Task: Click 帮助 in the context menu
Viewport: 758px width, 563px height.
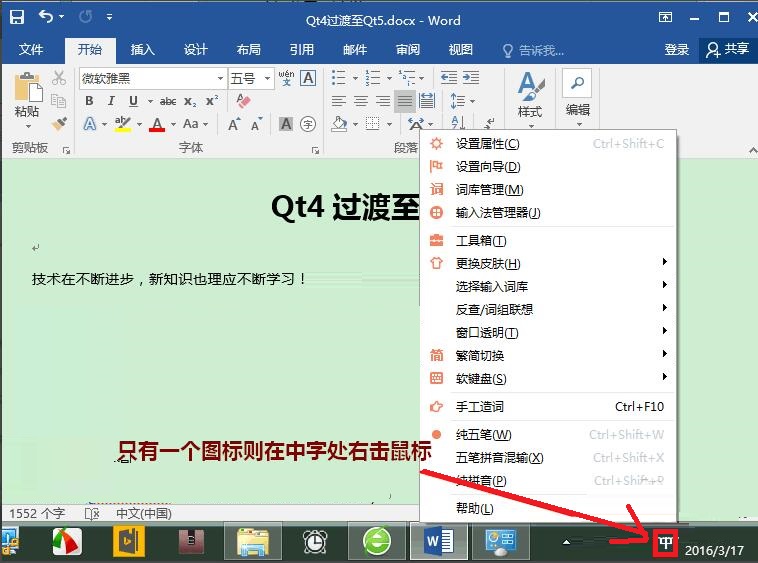Action: (x=548, y=508)
